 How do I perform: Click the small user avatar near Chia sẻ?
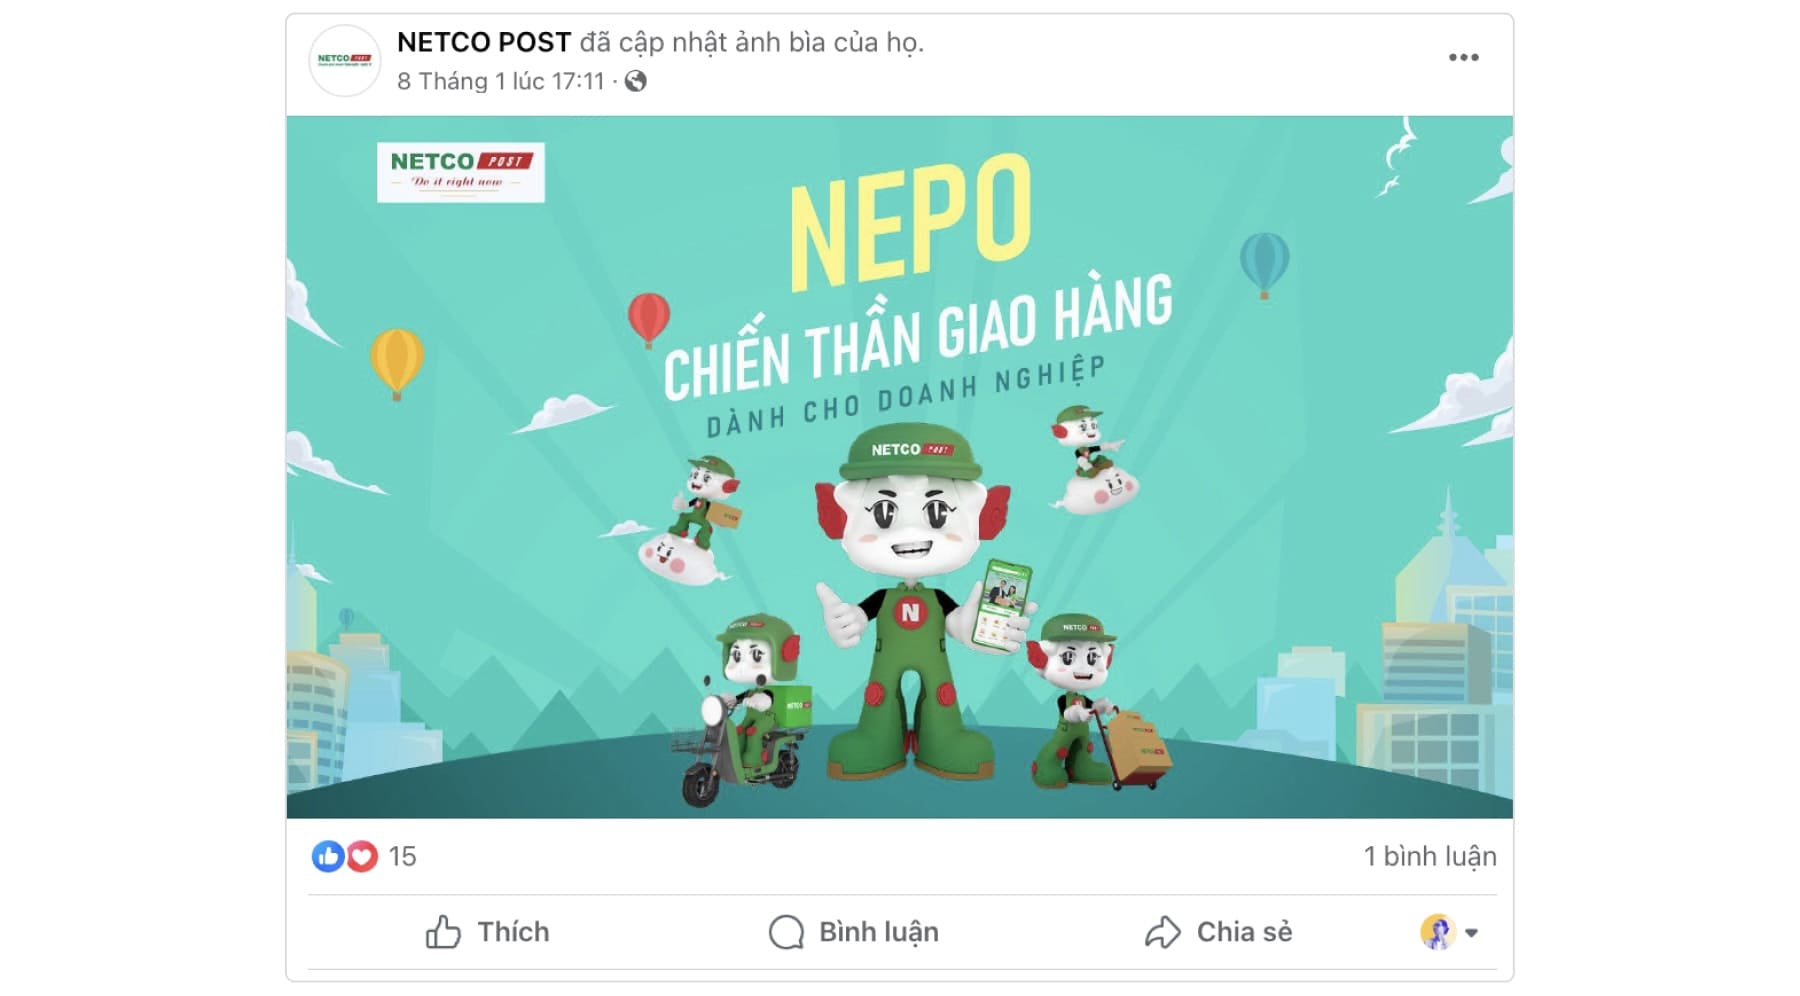coord(1438,932)
